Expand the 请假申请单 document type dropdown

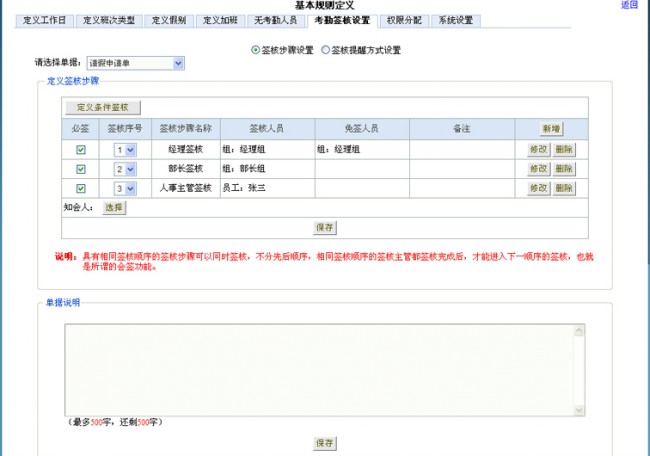click(135, 63)
